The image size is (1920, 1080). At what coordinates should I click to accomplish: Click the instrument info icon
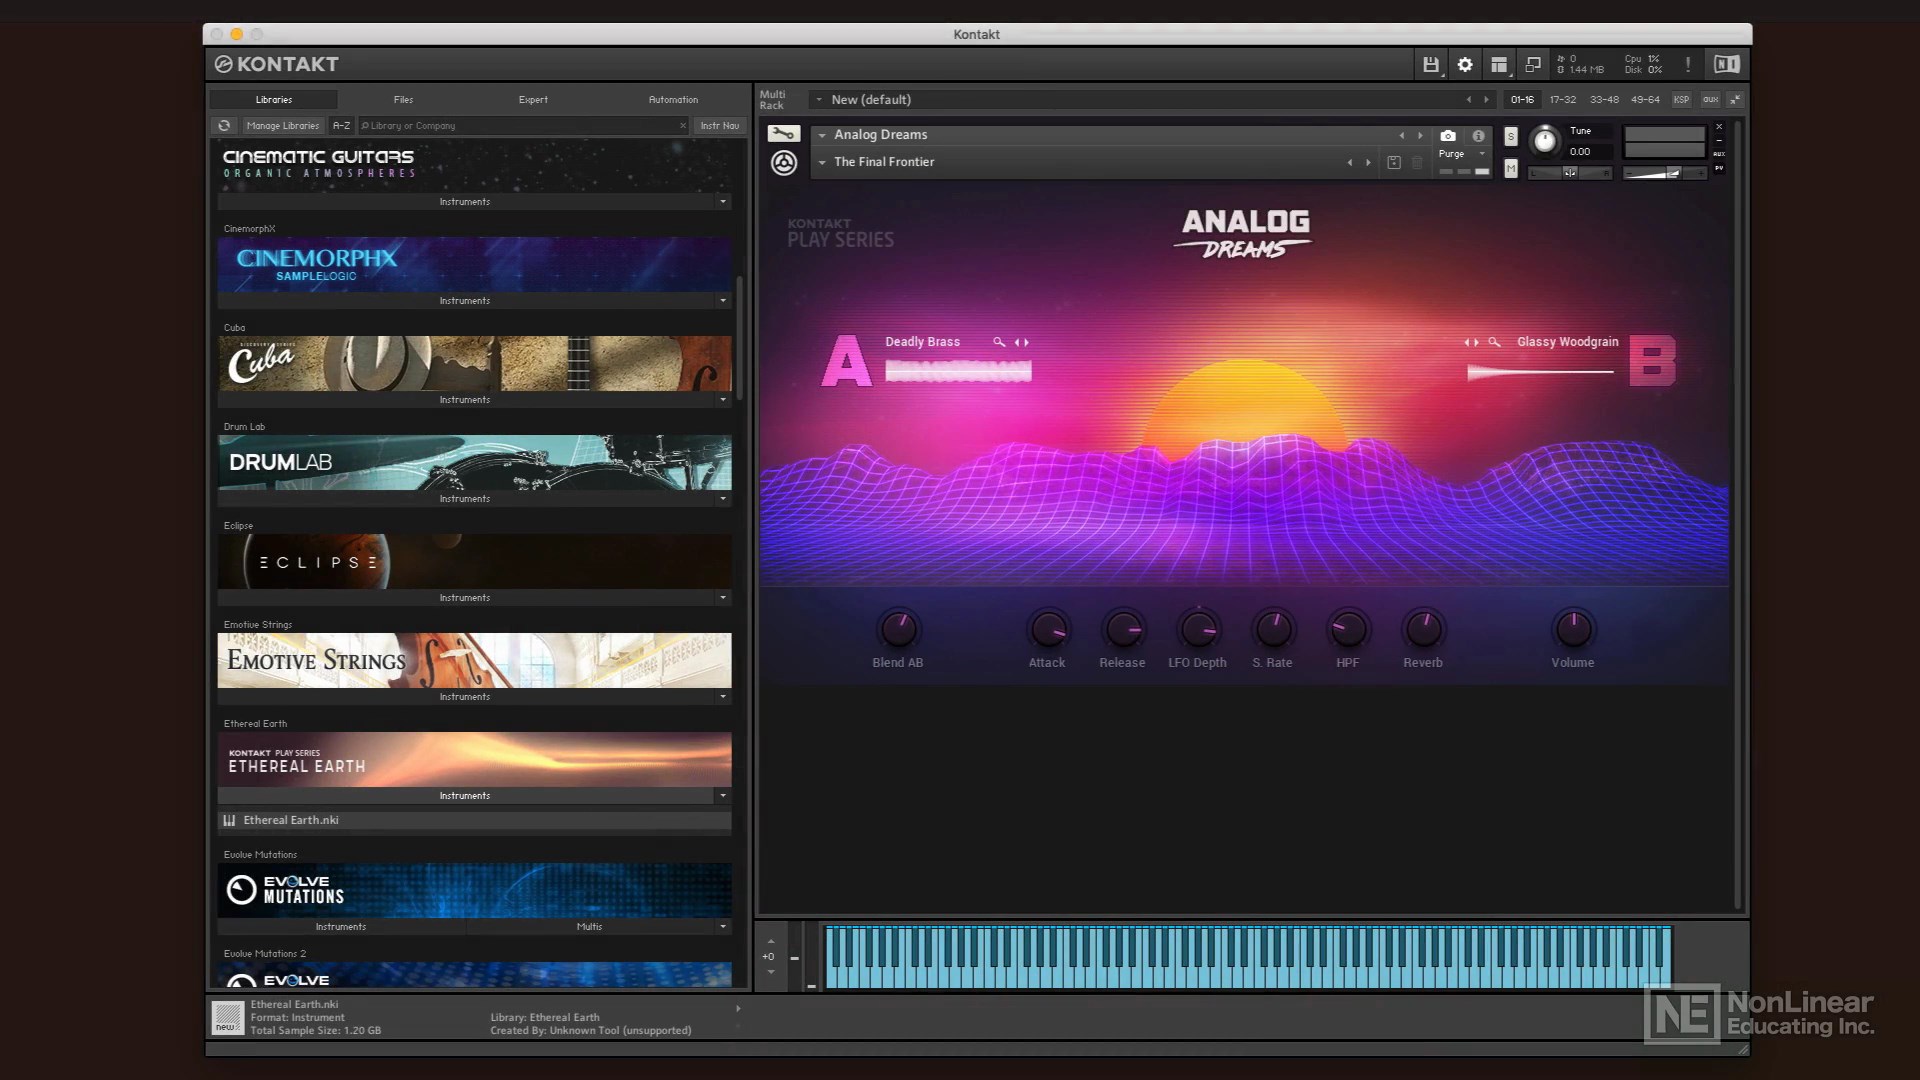point(1478,136)
